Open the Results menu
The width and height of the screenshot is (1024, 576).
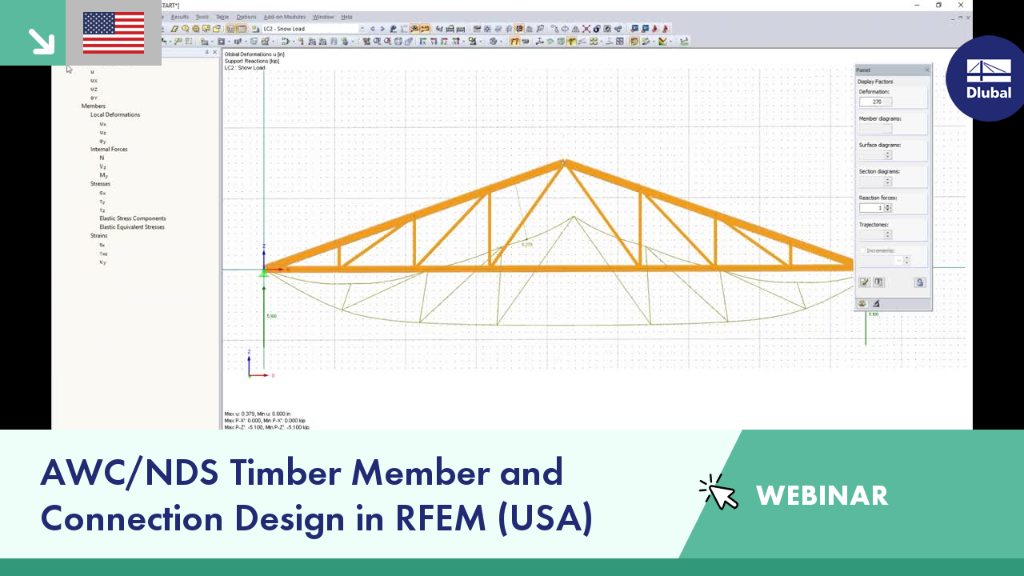point(180,17)
